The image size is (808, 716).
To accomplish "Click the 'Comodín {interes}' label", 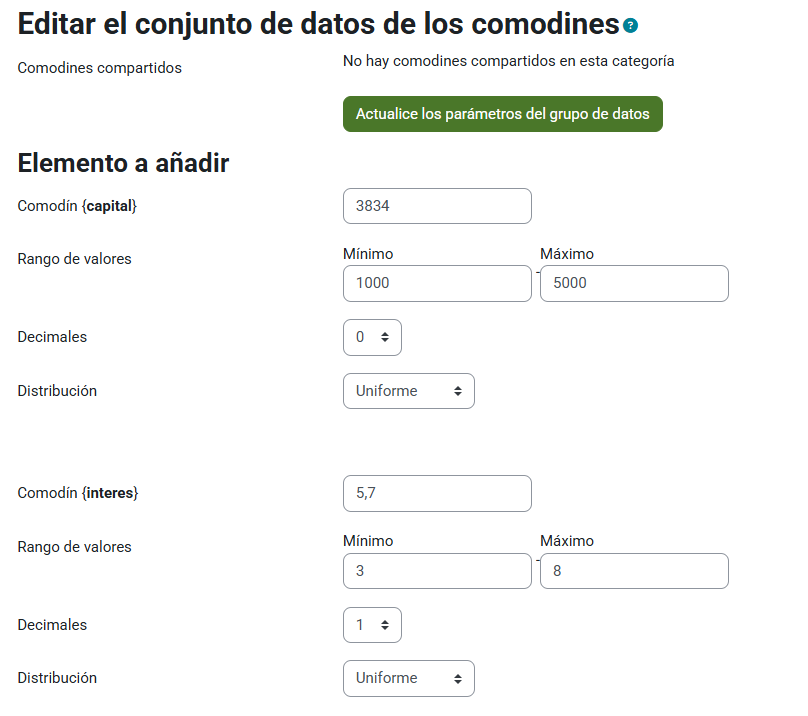I will [78, 493].
